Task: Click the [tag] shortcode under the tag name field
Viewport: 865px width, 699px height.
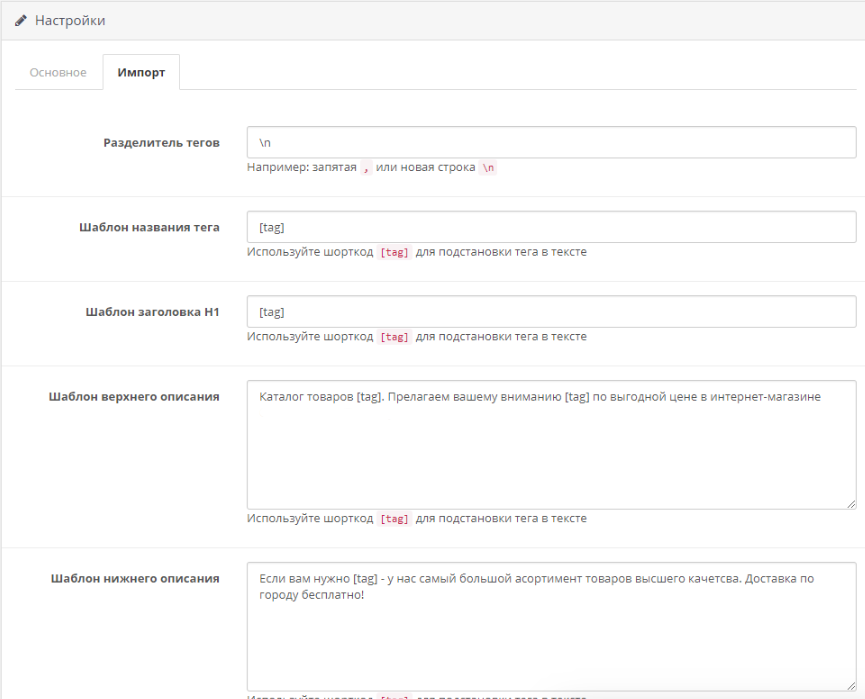Action: [394, 253]
